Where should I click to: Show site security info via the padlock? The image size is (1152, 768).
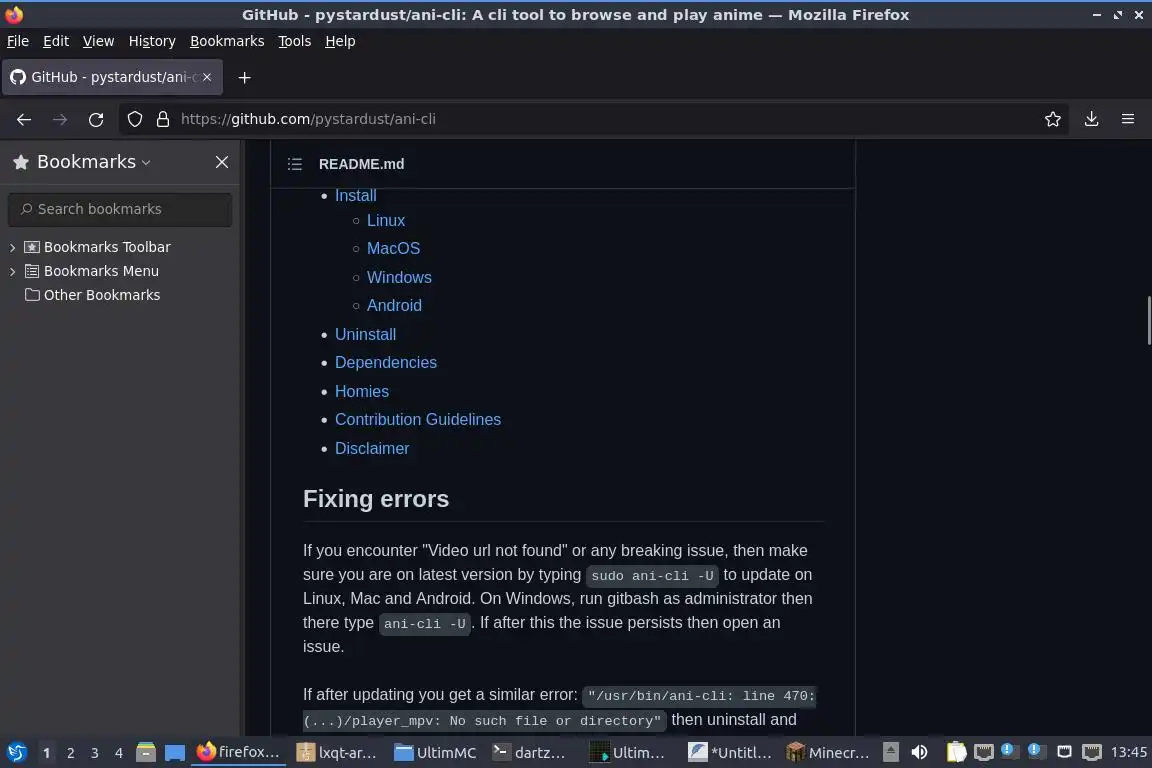point(163,119)
